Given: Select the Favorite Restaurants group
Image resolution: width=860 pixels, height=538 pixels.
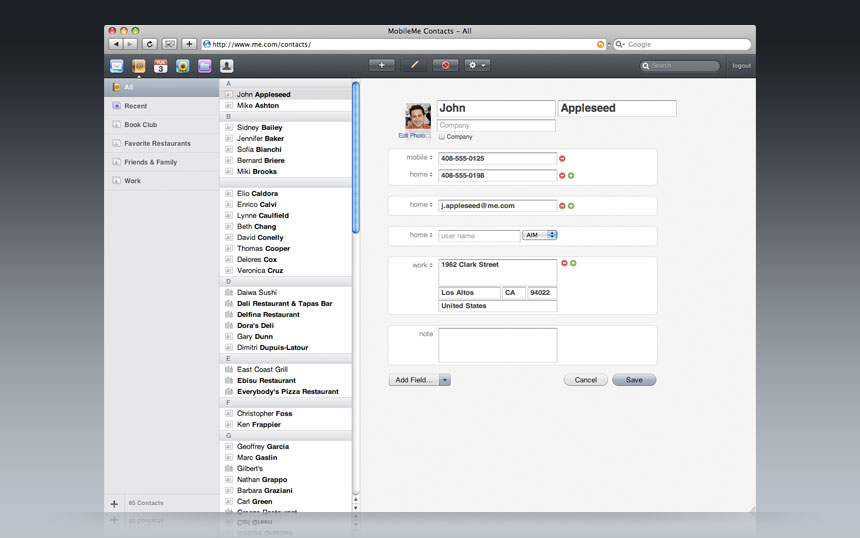Looking at the screenshot, I should (x=162, y=143).
